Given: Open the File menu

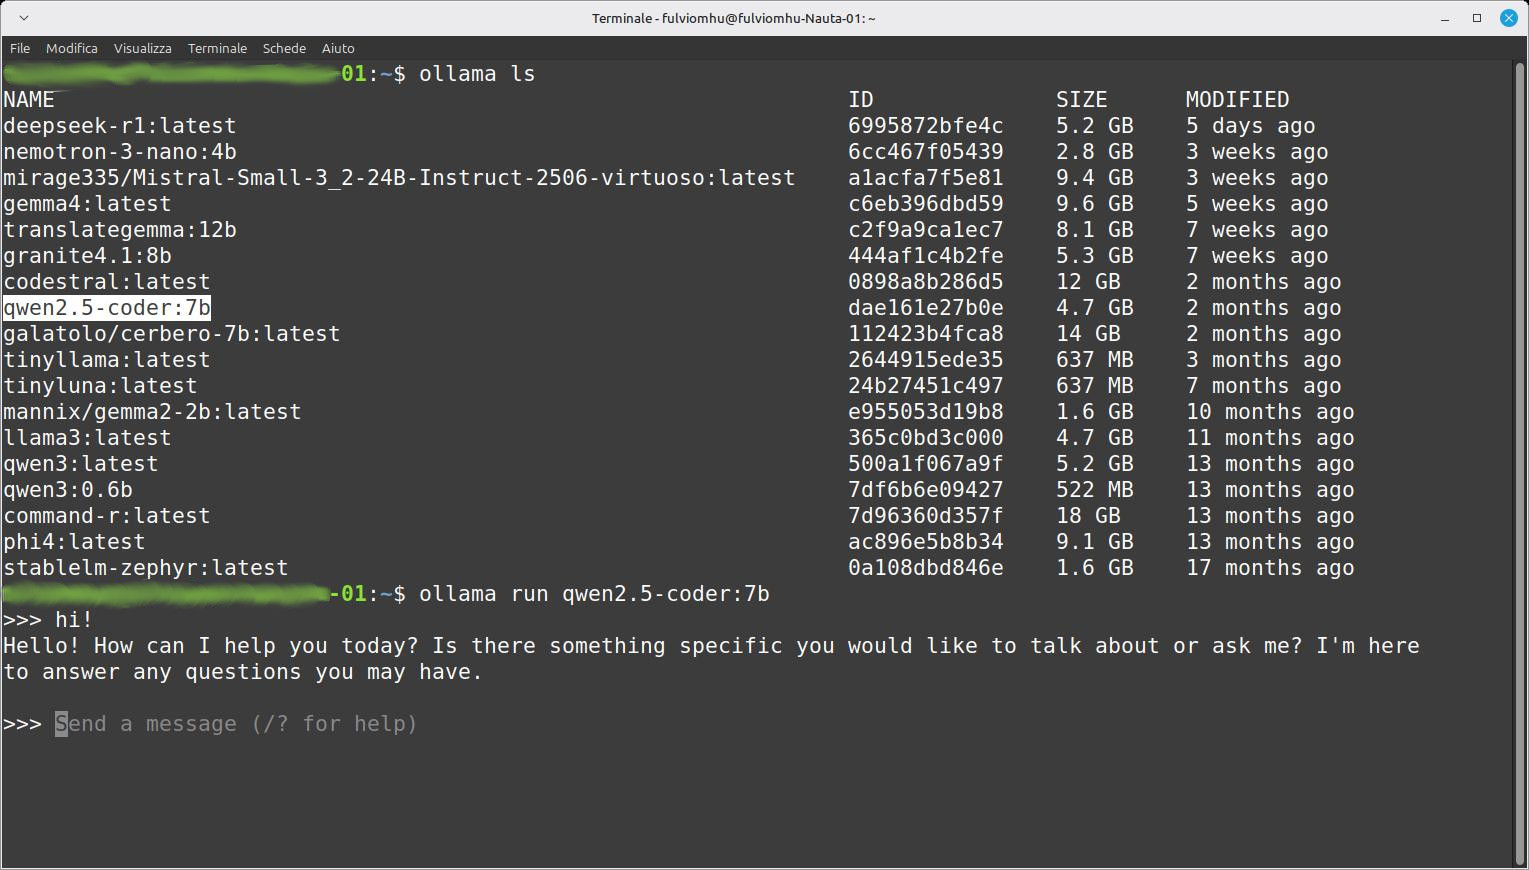Looking at the screenshot, I should click(20, 48).
